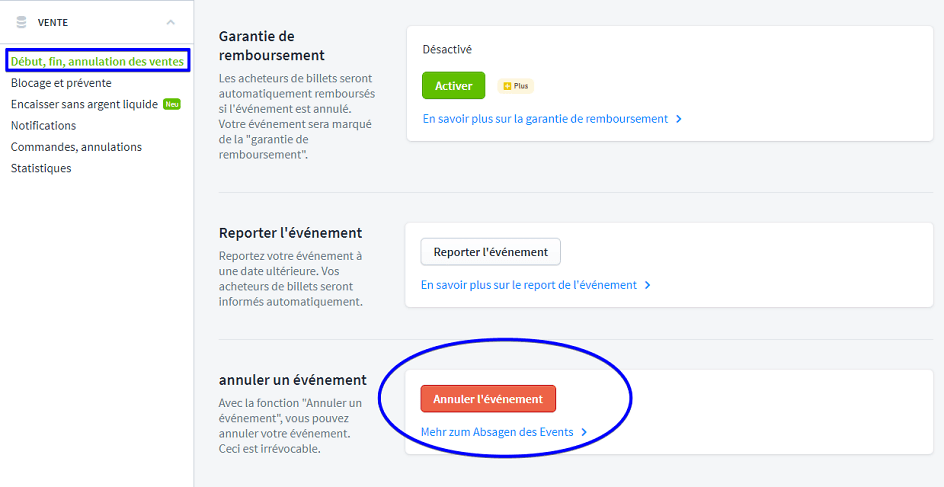Click chevron after garantie de remboursement link
Screen dimensions: 944x487
coord(679,119)
